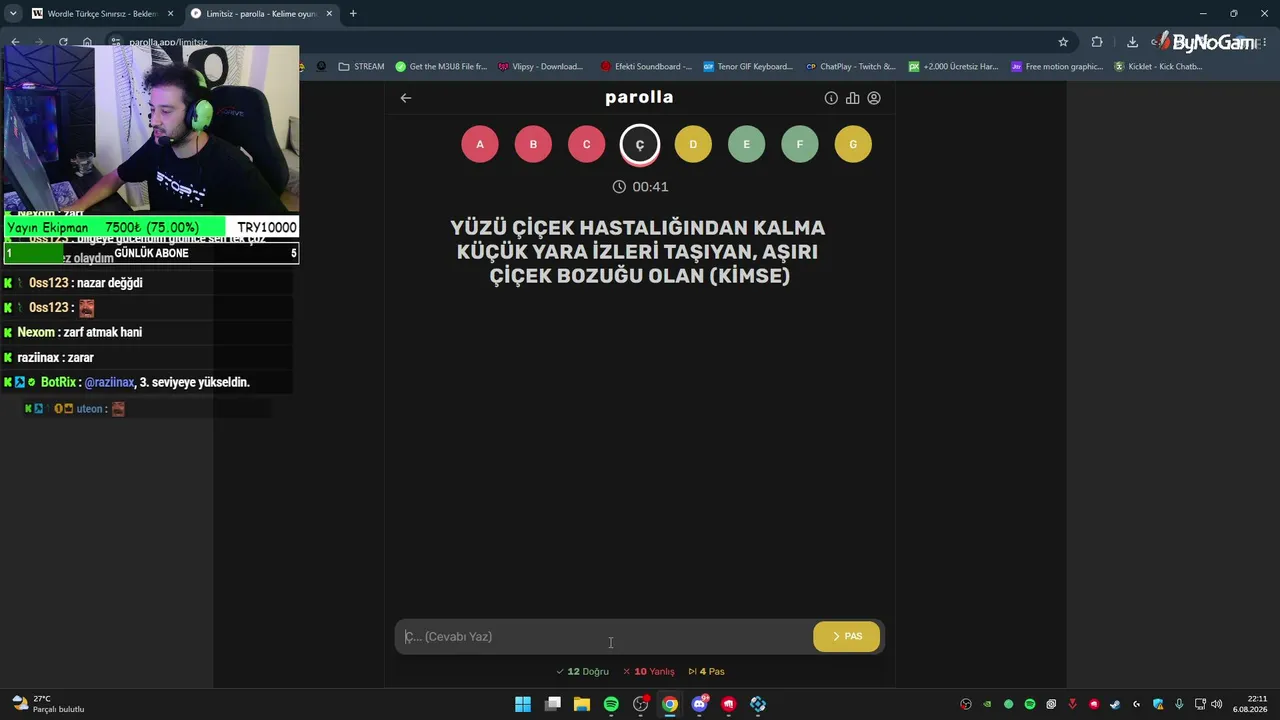1280x720 pixels.
Task: Open OBS Studio from the taskbar
Action: pyautogui.click(x=641, y=704)
